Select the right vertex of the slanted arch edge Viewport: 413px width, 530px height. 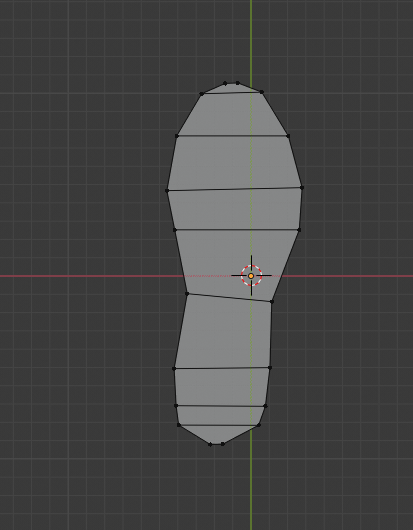tap(272, 302)
